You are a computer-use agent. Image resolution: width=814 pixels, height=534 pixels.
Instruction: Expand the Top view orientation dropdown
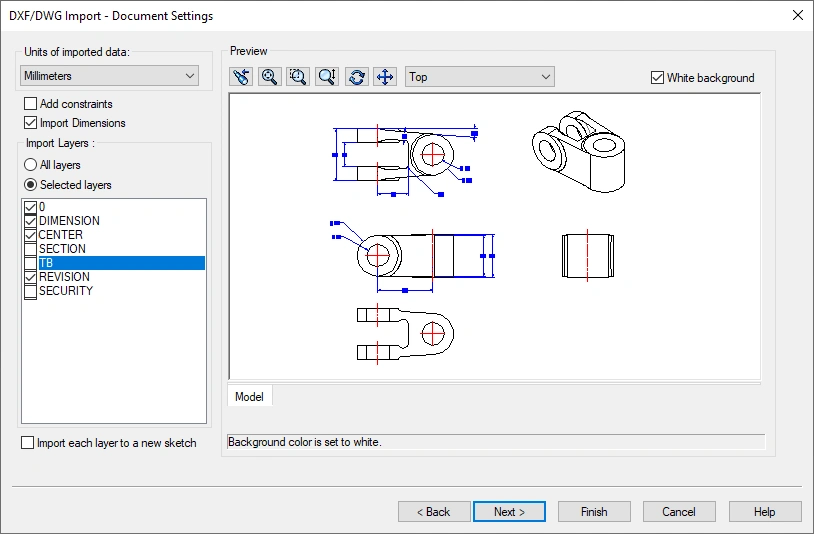tap(480, 77)
